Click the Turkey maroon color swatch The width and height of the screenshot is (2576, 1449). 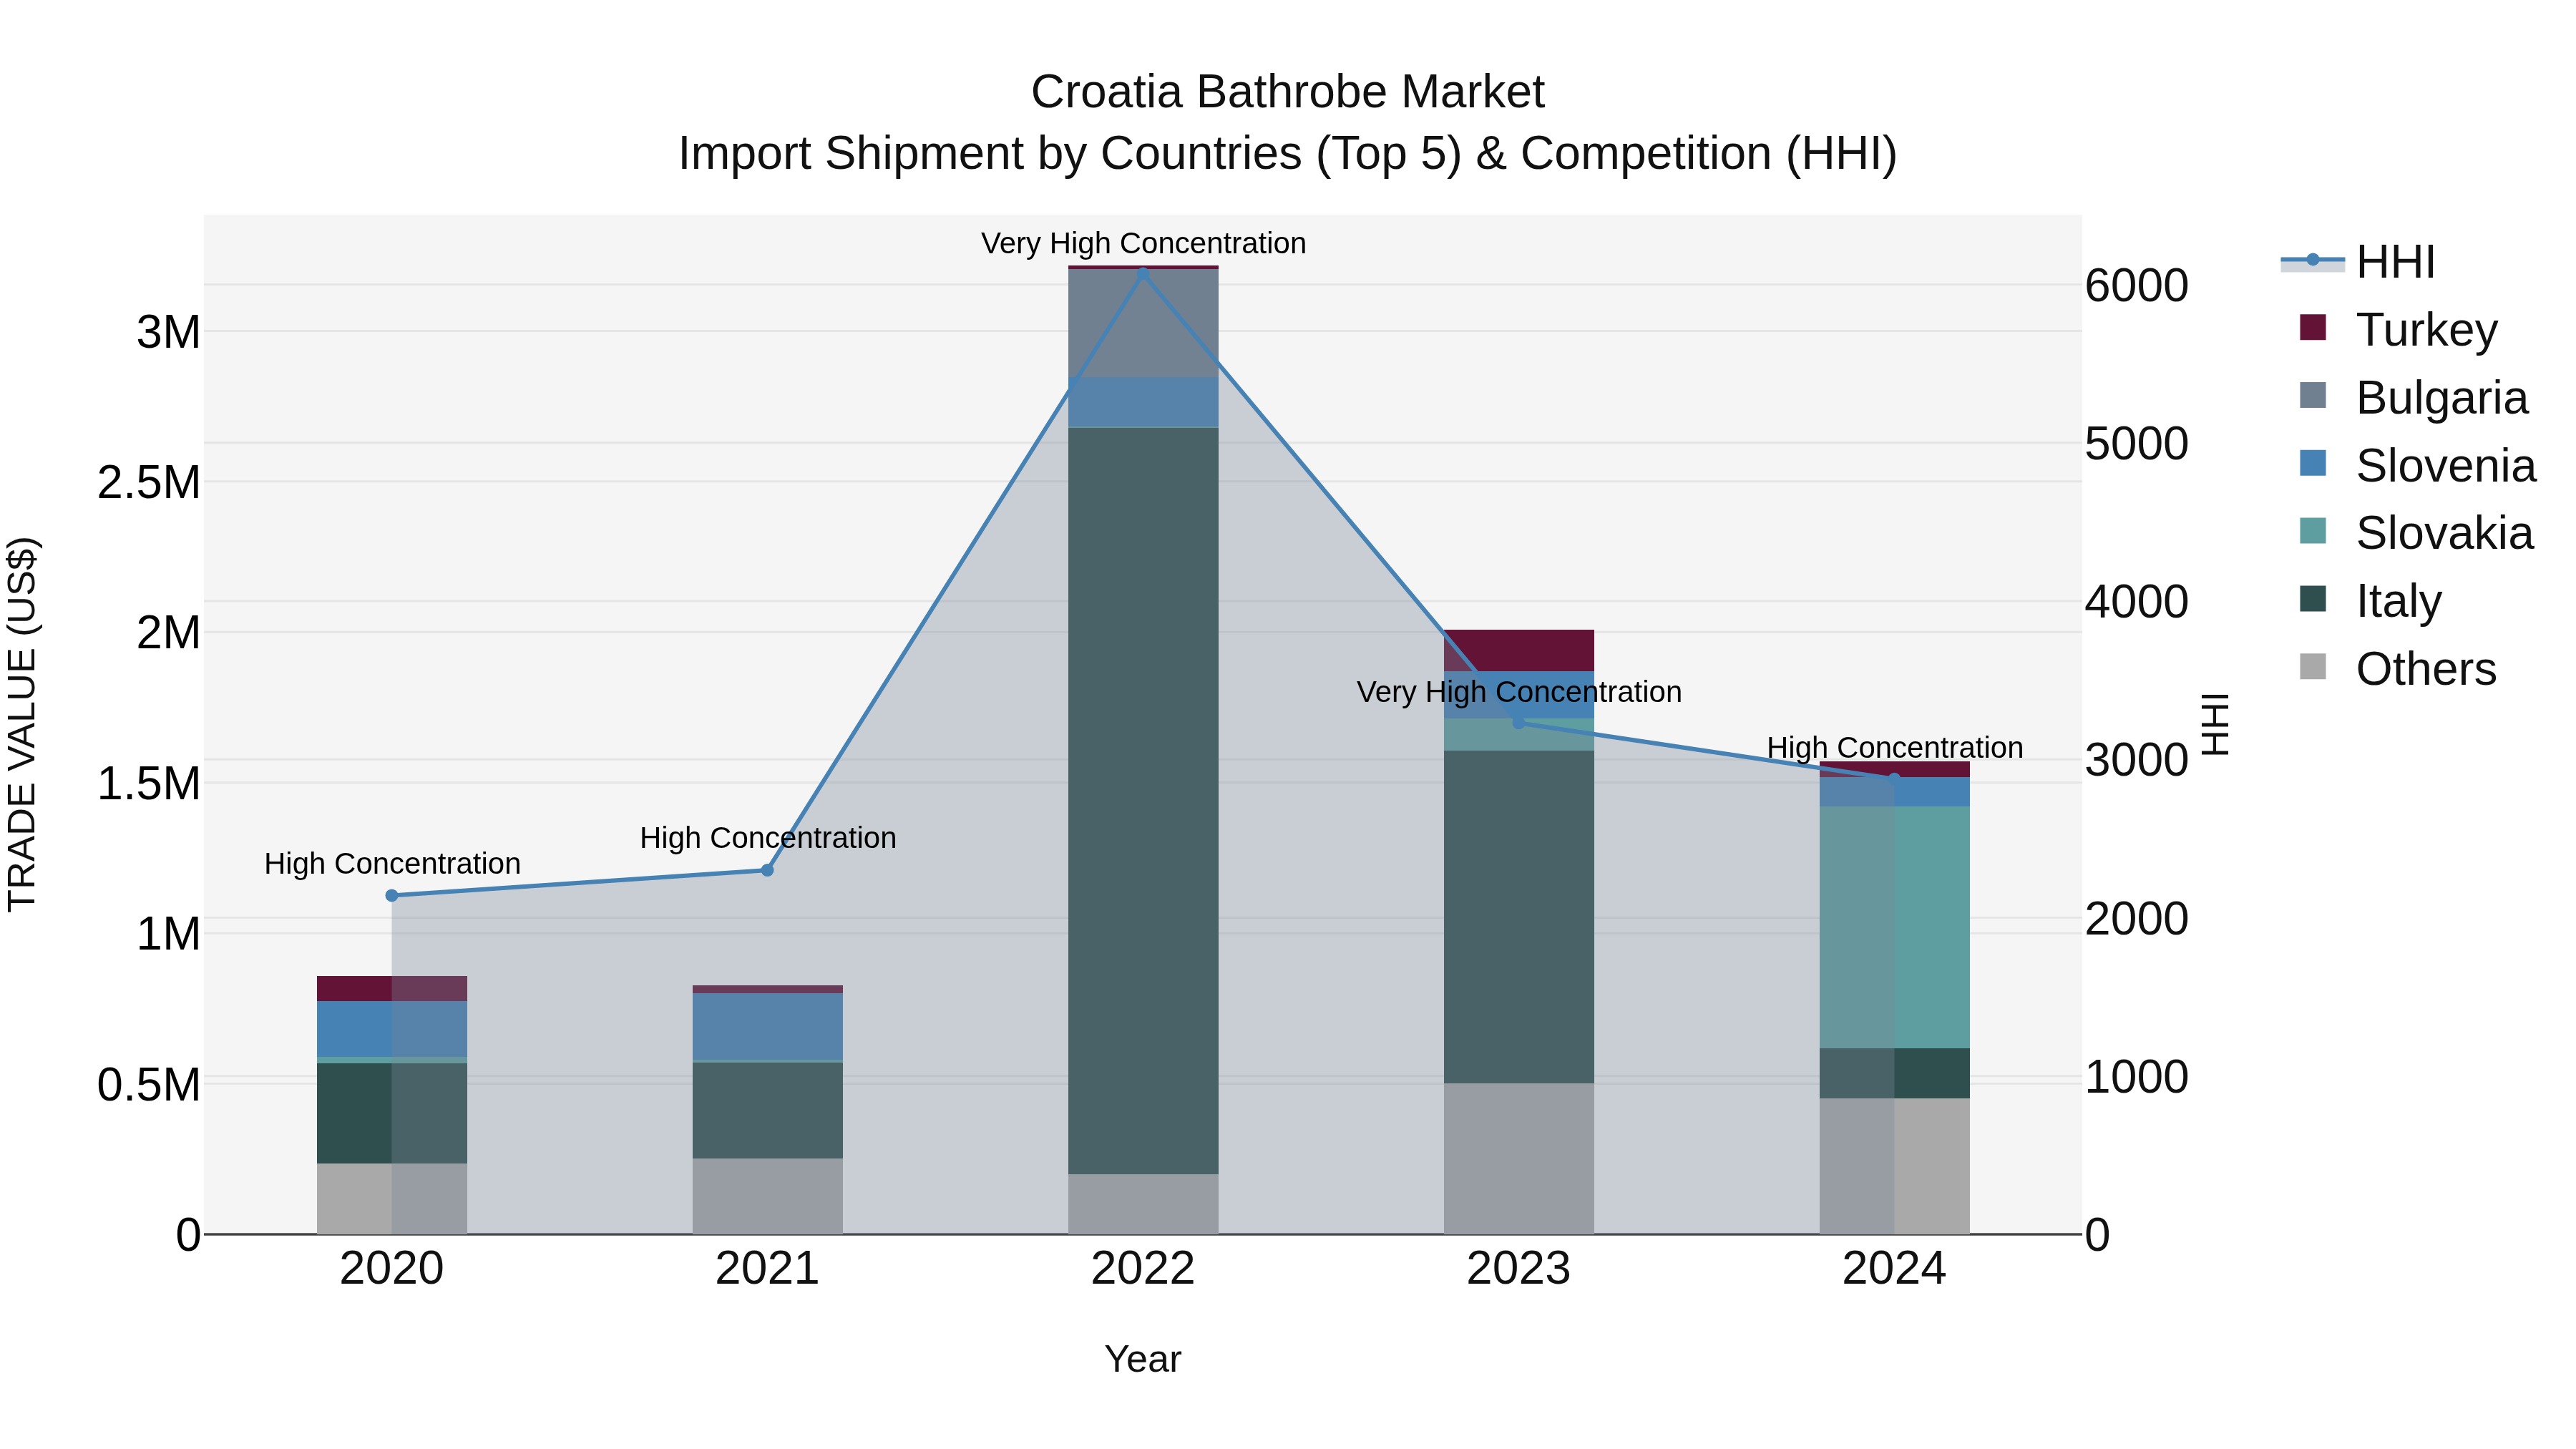click(x=2313, y=327)
